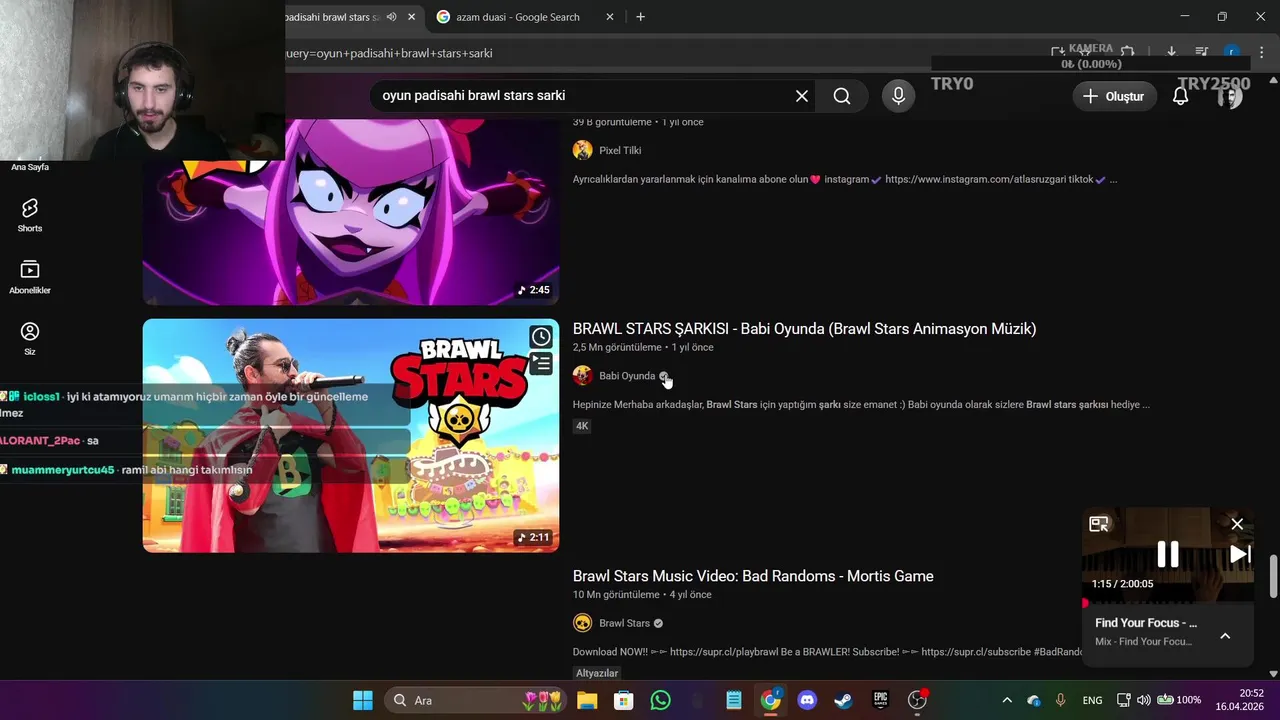Click Pixel Tilki channel avatar
Viewport: 1280px width, 720px height.
coord(583,150)
